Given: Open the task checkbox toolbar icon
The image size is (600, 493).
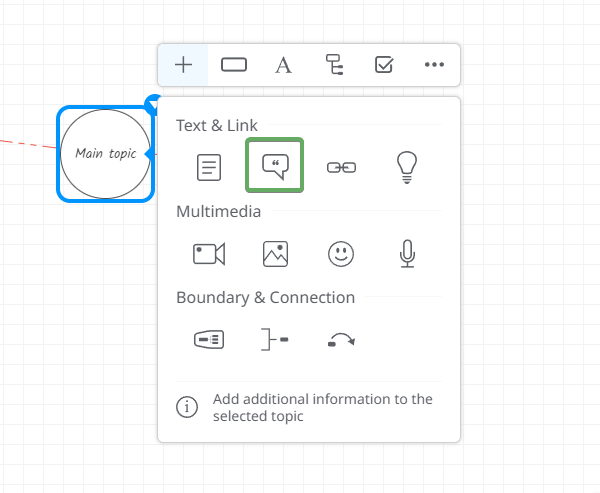Looking at the screenshot, I should point(384,64).
